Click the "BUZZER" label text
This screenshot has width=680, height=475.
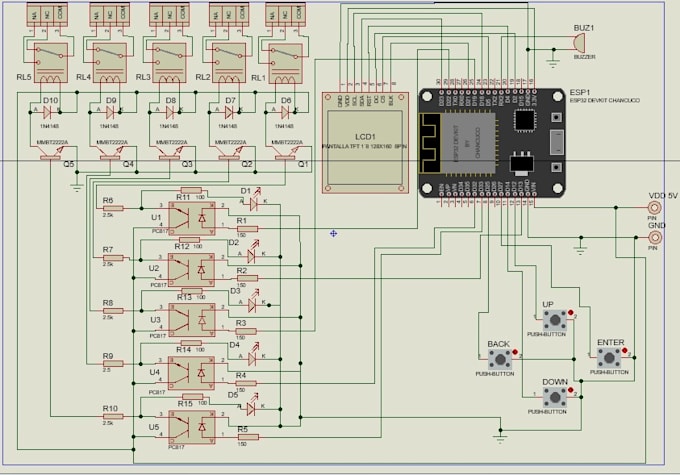click(585, 57)
